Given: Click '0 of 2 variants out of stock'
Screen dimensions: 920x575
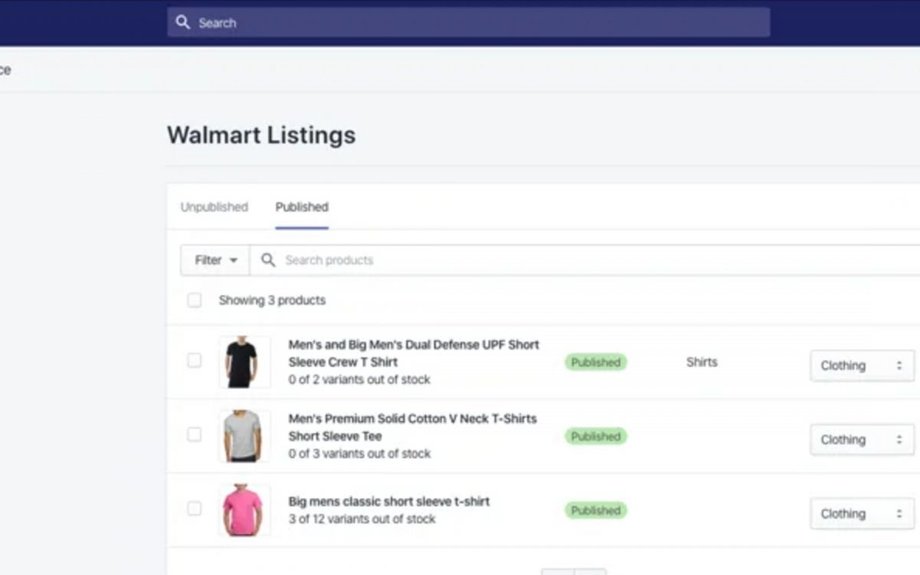Looking at the screenshot, I should (359, 380).
